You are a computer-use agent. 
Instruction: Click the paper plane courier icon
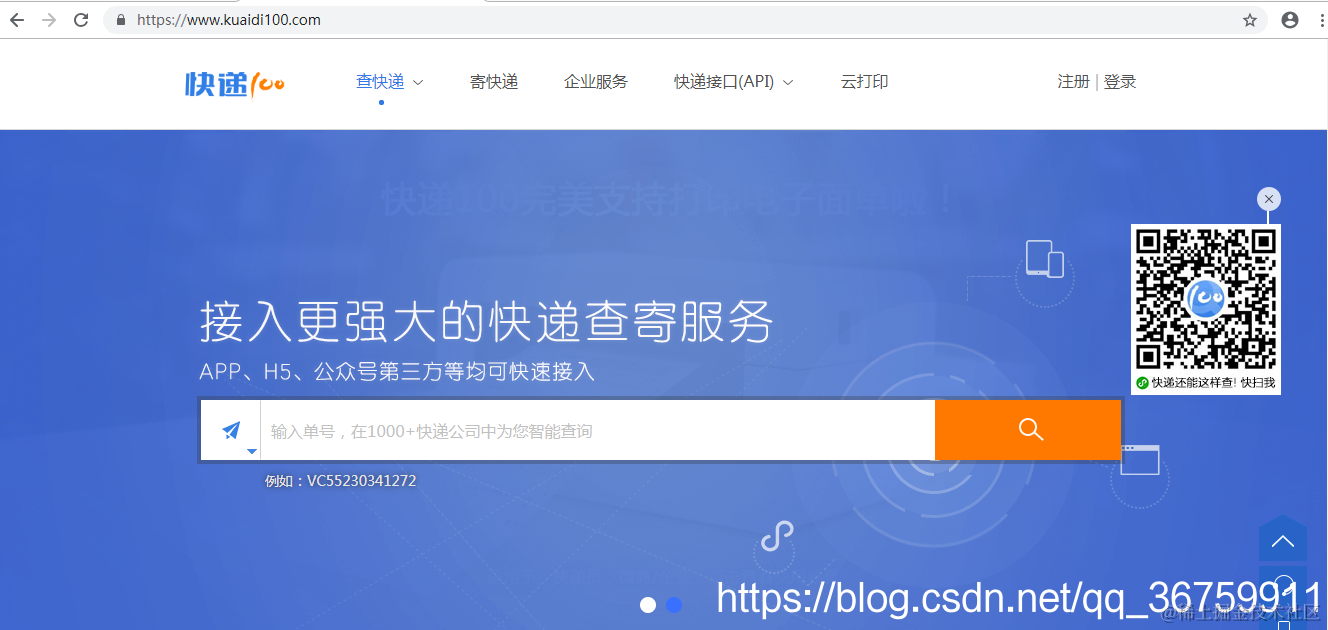[x=231, y=430]
